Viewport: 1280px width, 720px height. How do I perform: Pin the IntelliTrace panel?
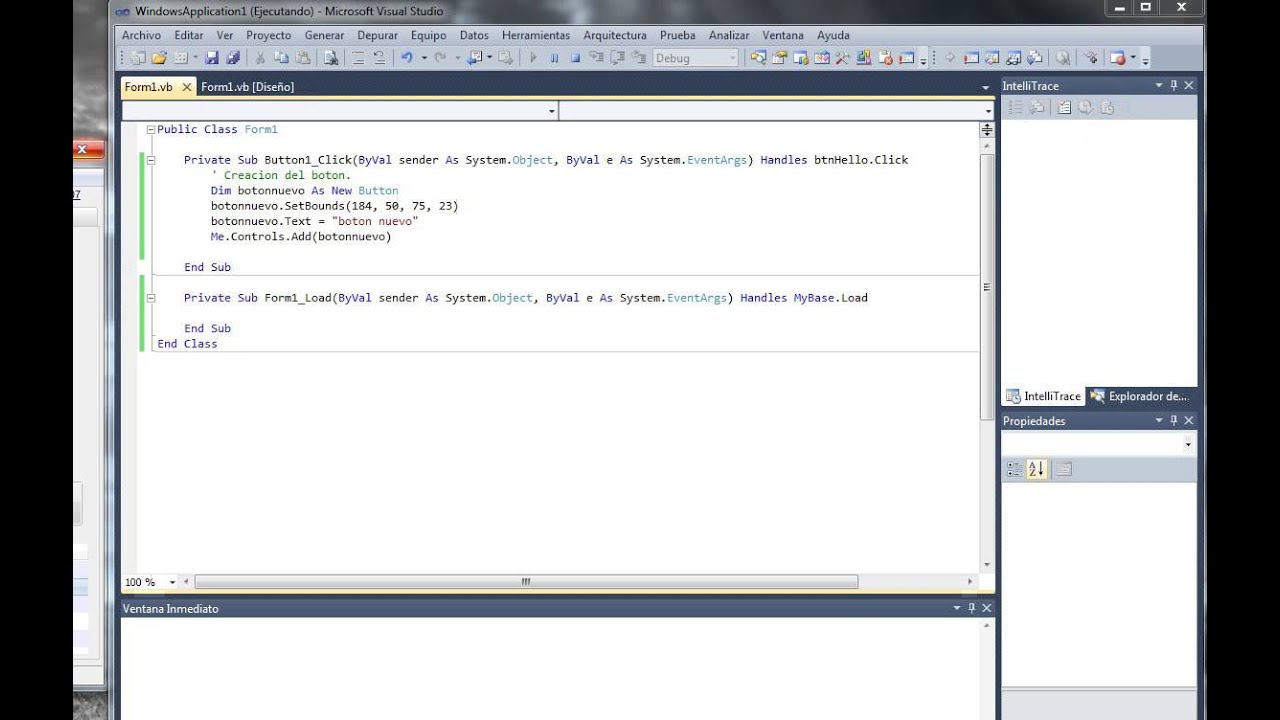[x=1174, y=85]
